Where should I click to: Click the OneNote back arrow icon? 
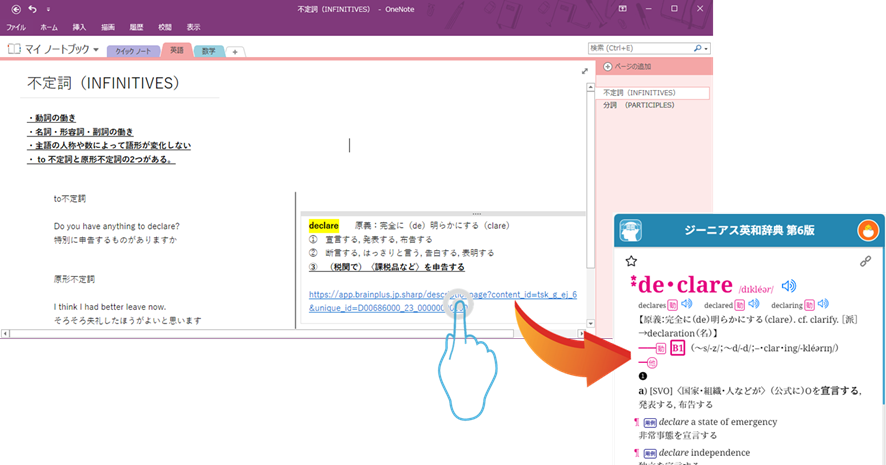pos(16,9)
